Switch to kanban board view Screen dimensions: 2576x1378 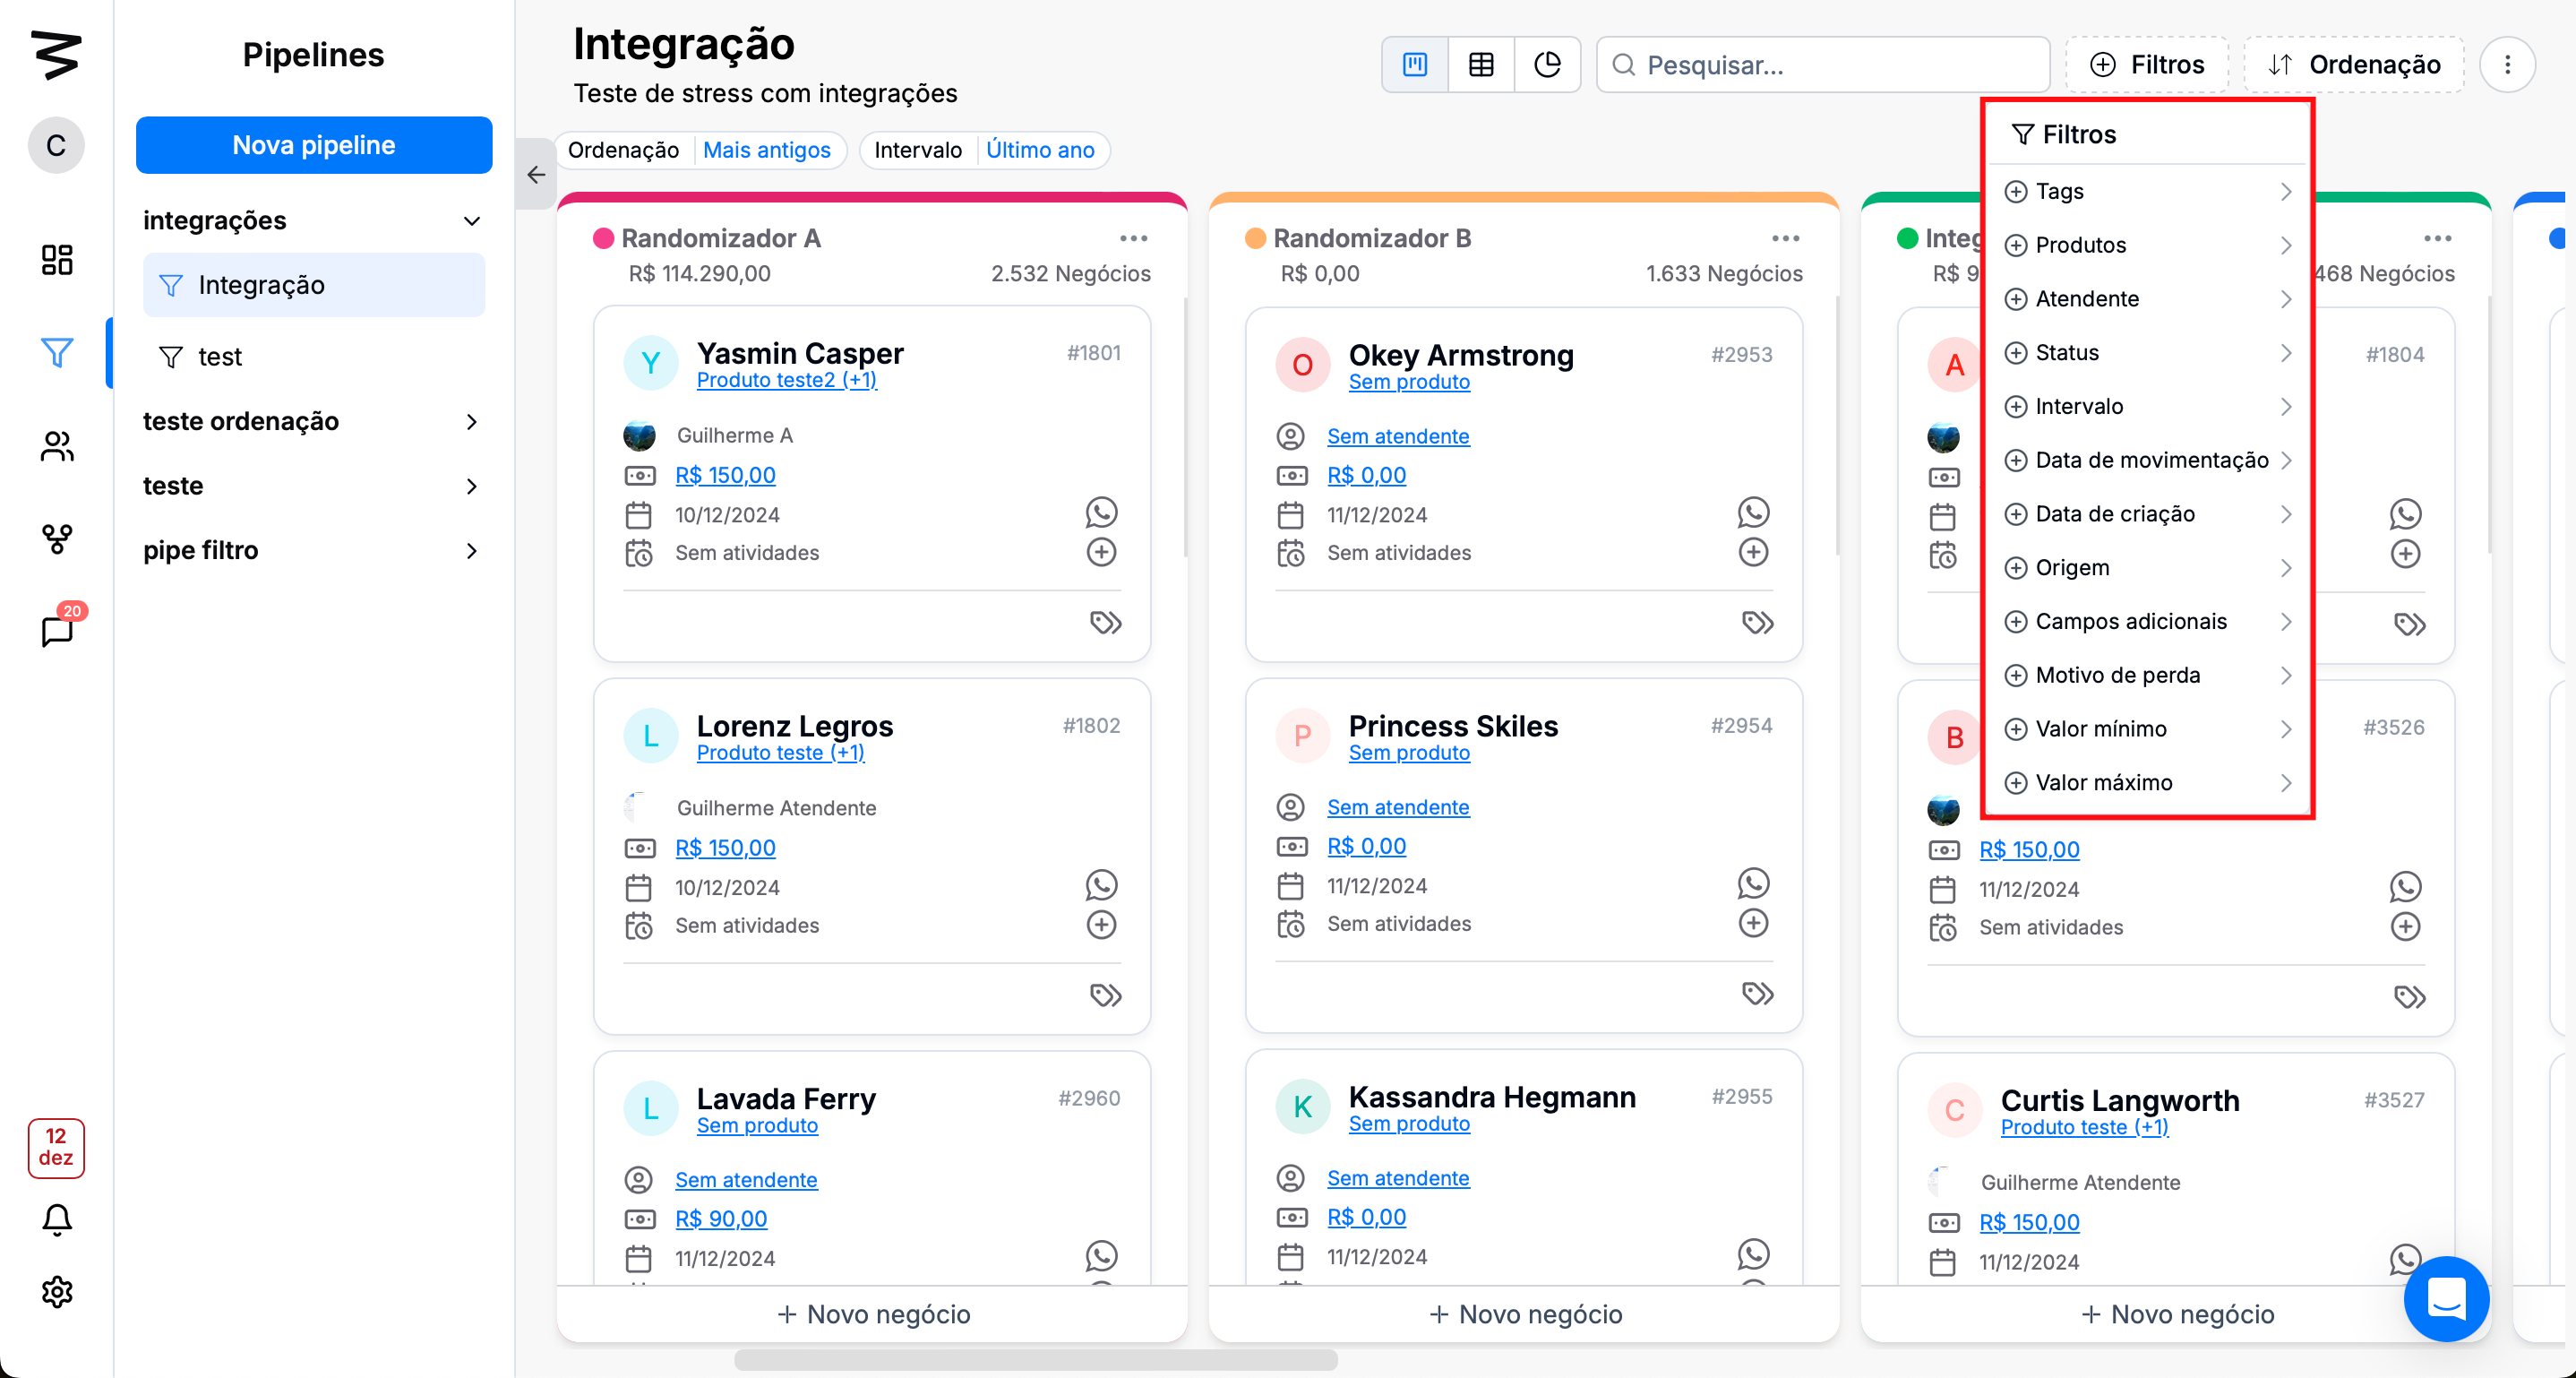1414,65
